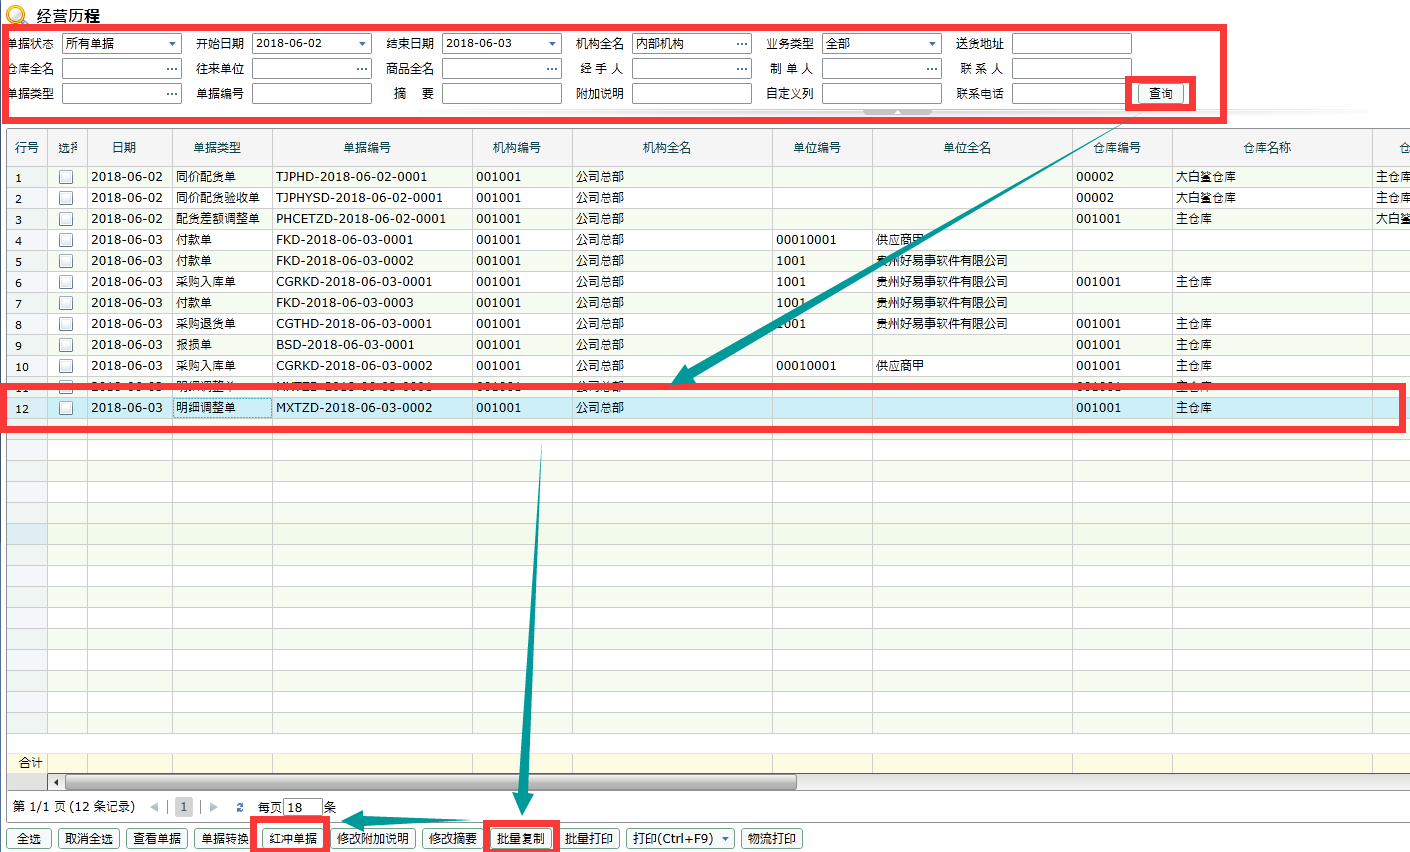Tick the checkbox for row CGRKD-2018-06-03-0002
The image size is (1410, 852).
pos(66,366)
